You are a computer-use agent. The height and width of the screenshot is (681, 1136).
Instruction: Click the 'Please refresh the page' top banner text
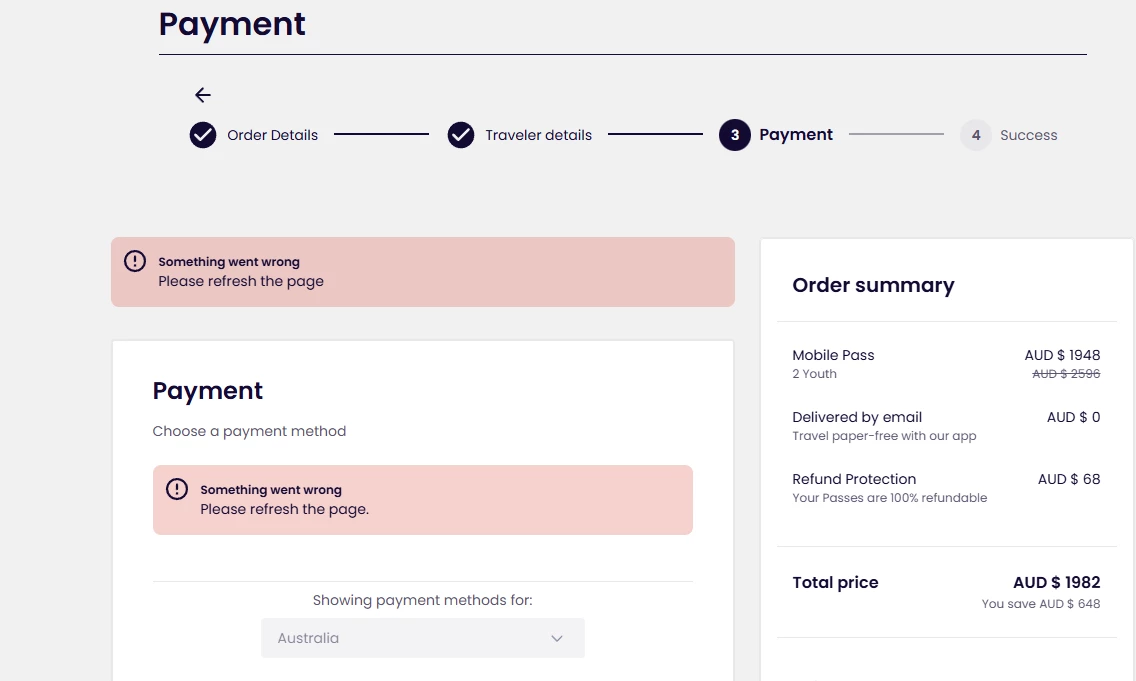click(241, 281)
